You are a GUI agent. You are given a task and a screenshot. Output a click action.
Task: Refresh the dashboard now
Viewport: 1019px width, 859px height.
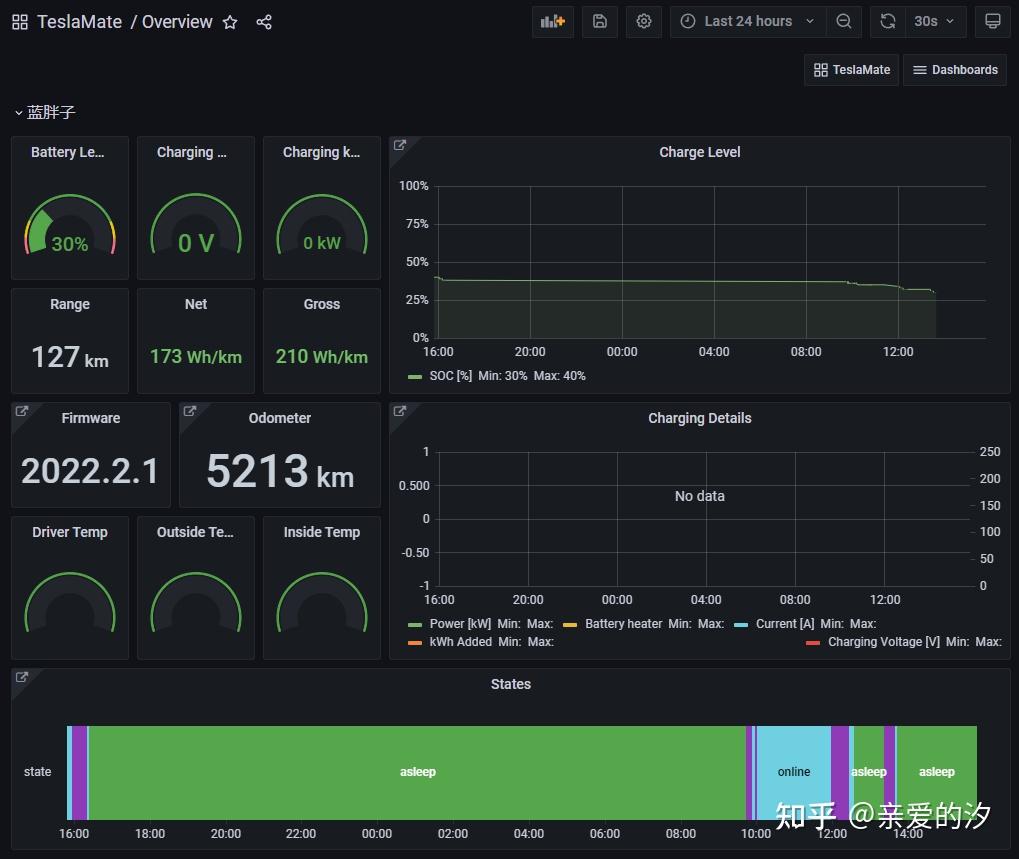[x=887, y=21]
